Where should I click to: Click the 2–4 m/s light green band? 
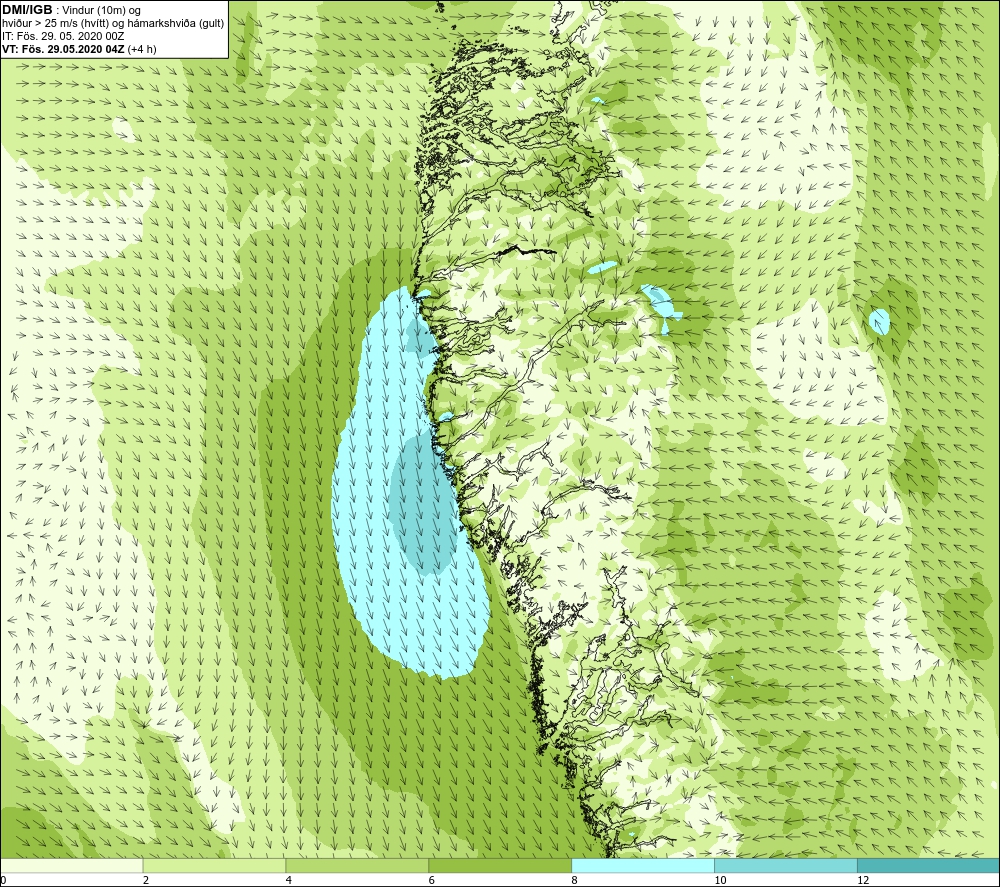214,865
